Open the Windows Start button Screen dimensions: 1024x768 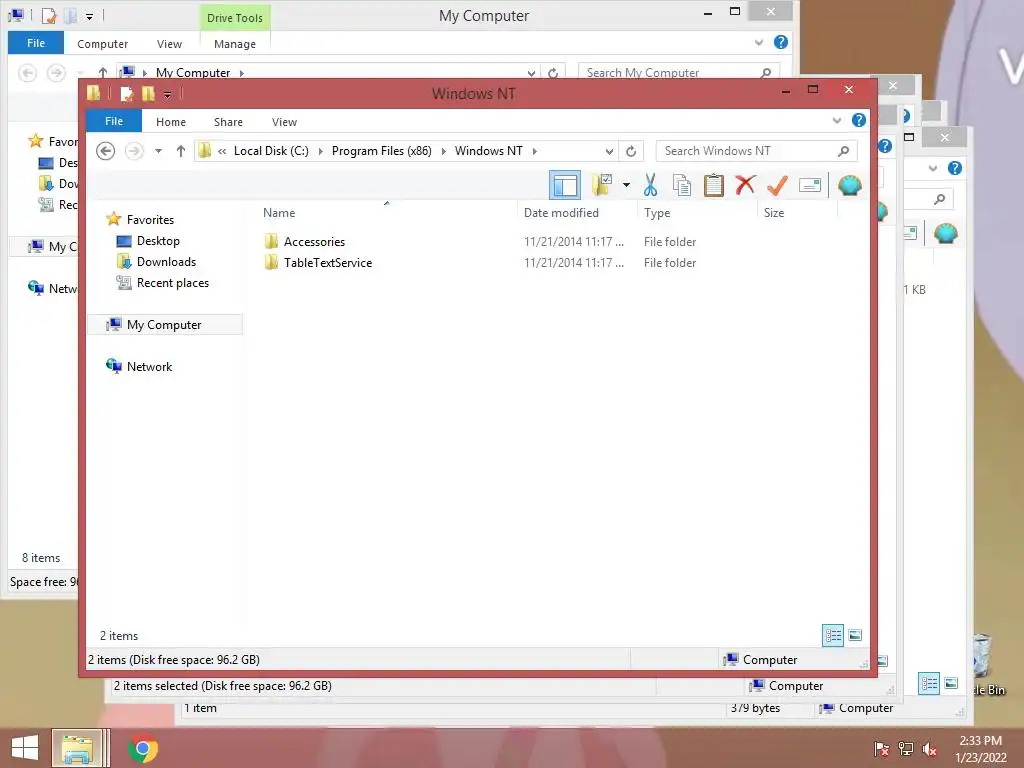pos(25,748)
